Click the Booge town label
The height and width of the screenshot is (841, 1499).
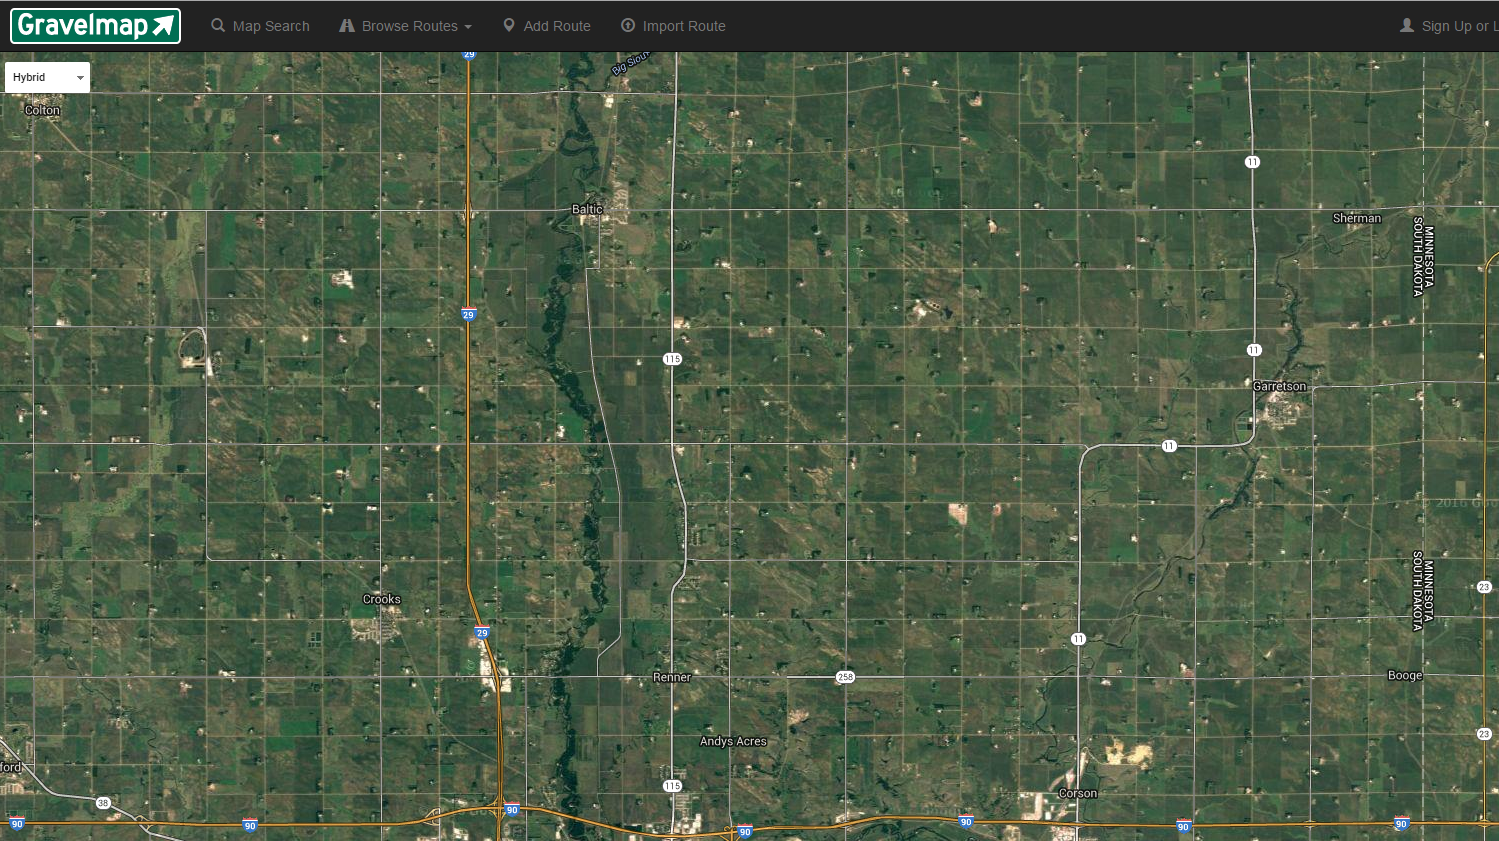tap(1405, 675)
